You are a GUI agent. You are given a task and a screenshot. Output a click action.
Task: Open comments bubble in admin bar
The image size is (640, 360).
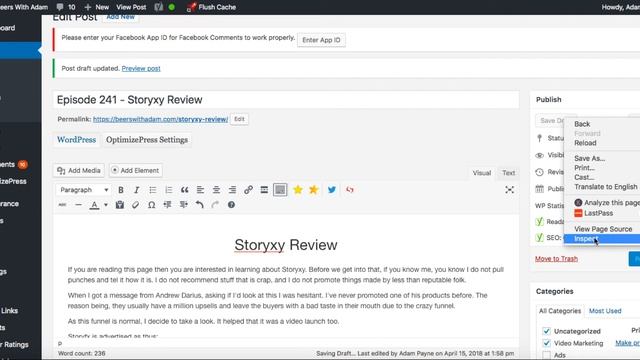click(66, 7)
